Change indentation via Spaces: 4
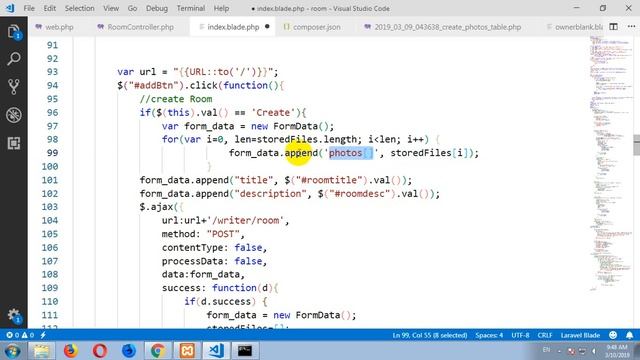 [x=489, y=335]
